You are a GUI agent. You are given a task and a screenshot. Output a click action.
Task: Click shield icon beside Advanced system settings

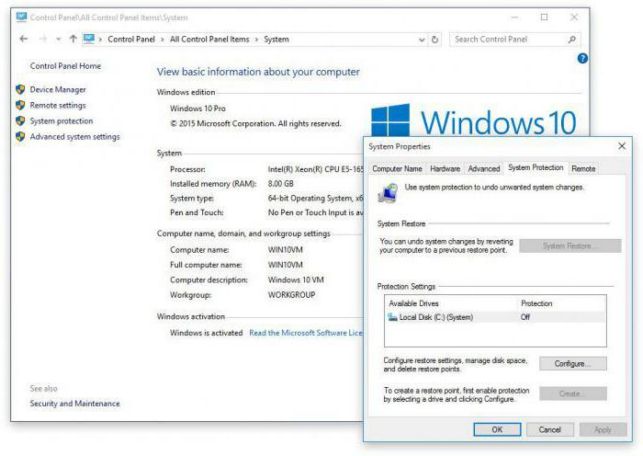[20, 136]
